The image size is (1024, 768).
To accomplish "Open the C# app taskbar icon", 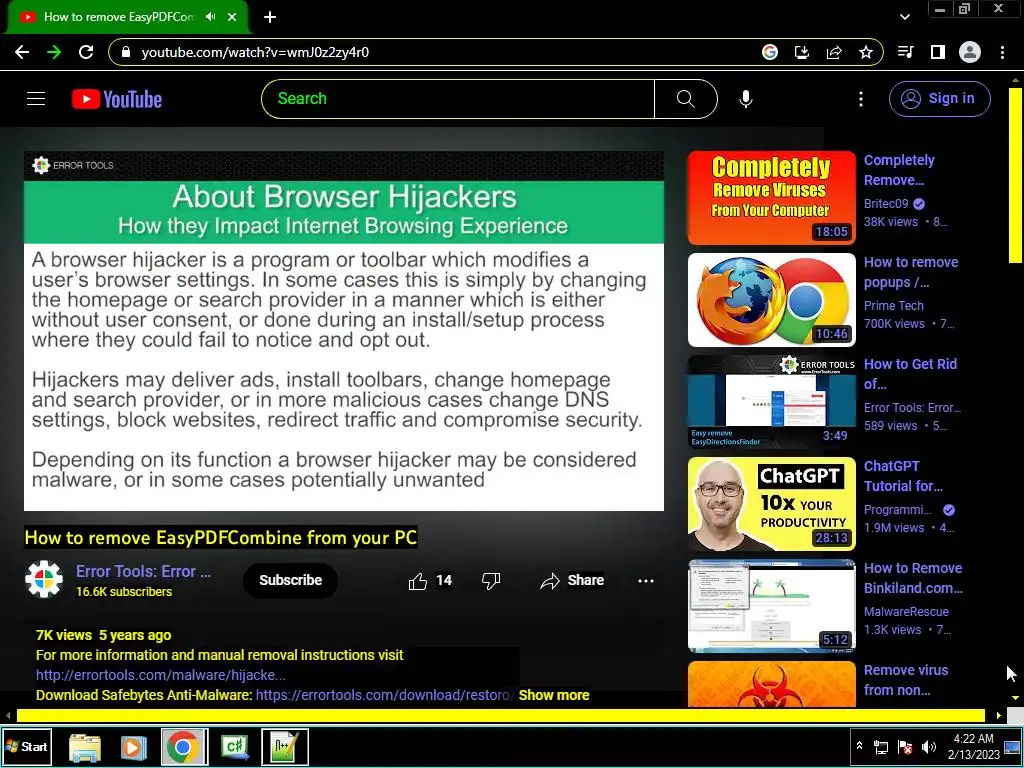I will click(x=235, y=747).
